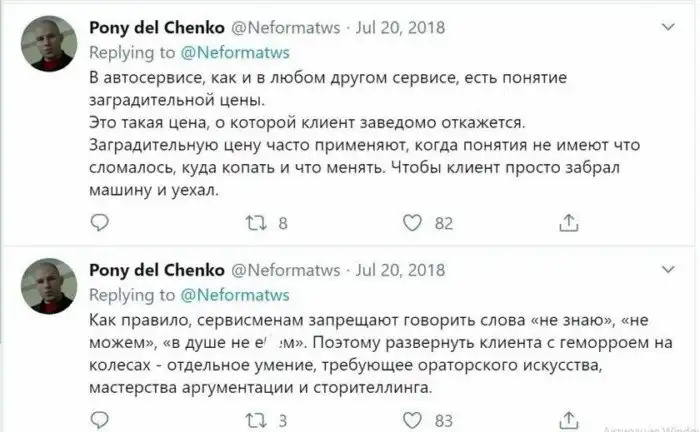This screenshot has height=432, width=700.
Task: Share the first tweet
Action: point(568,224)
